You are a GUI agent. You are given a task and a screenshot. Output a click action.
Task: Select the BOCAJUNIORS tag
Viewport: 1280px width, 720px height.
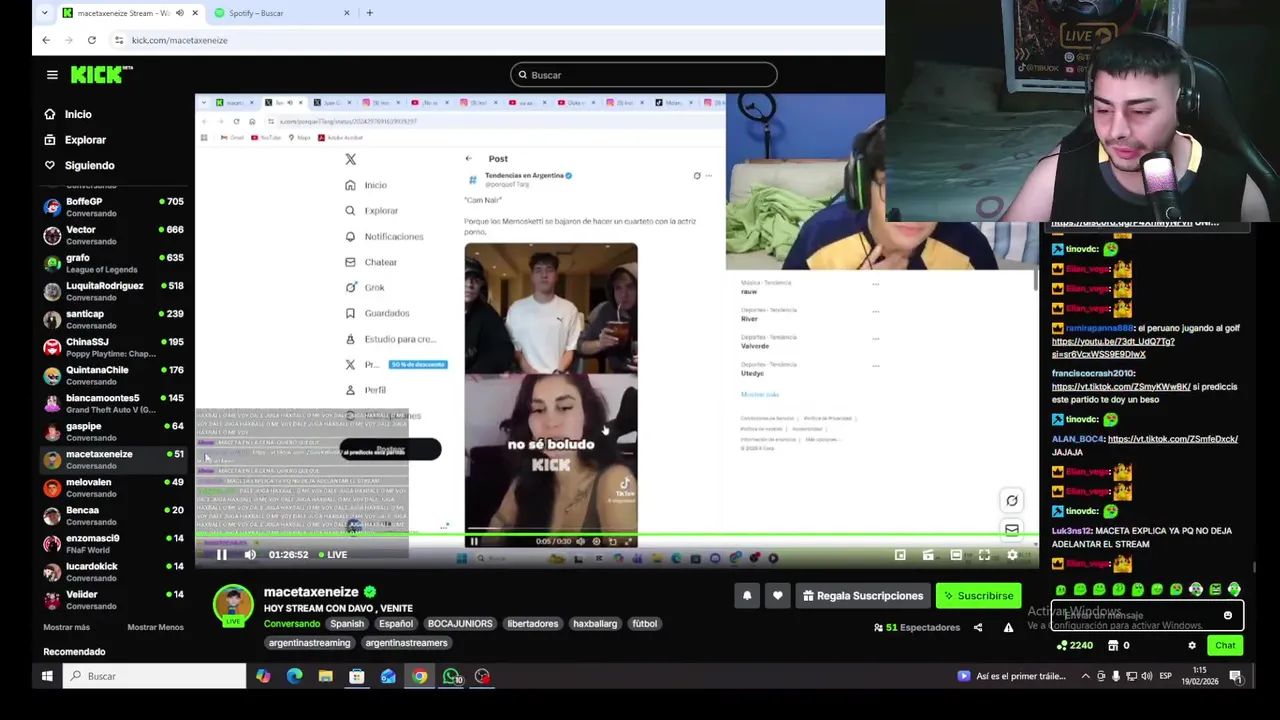click(x=460, y=624)
